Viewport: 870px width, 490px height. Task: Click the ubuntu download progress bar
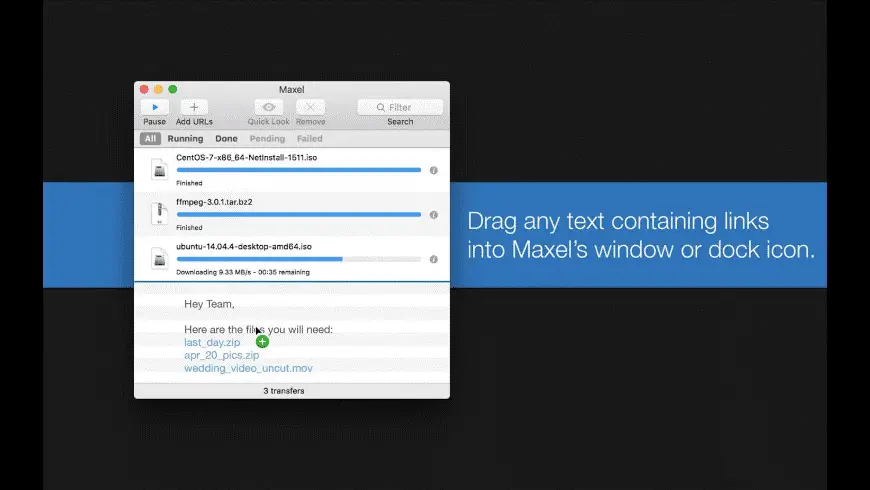coord(299,259)
